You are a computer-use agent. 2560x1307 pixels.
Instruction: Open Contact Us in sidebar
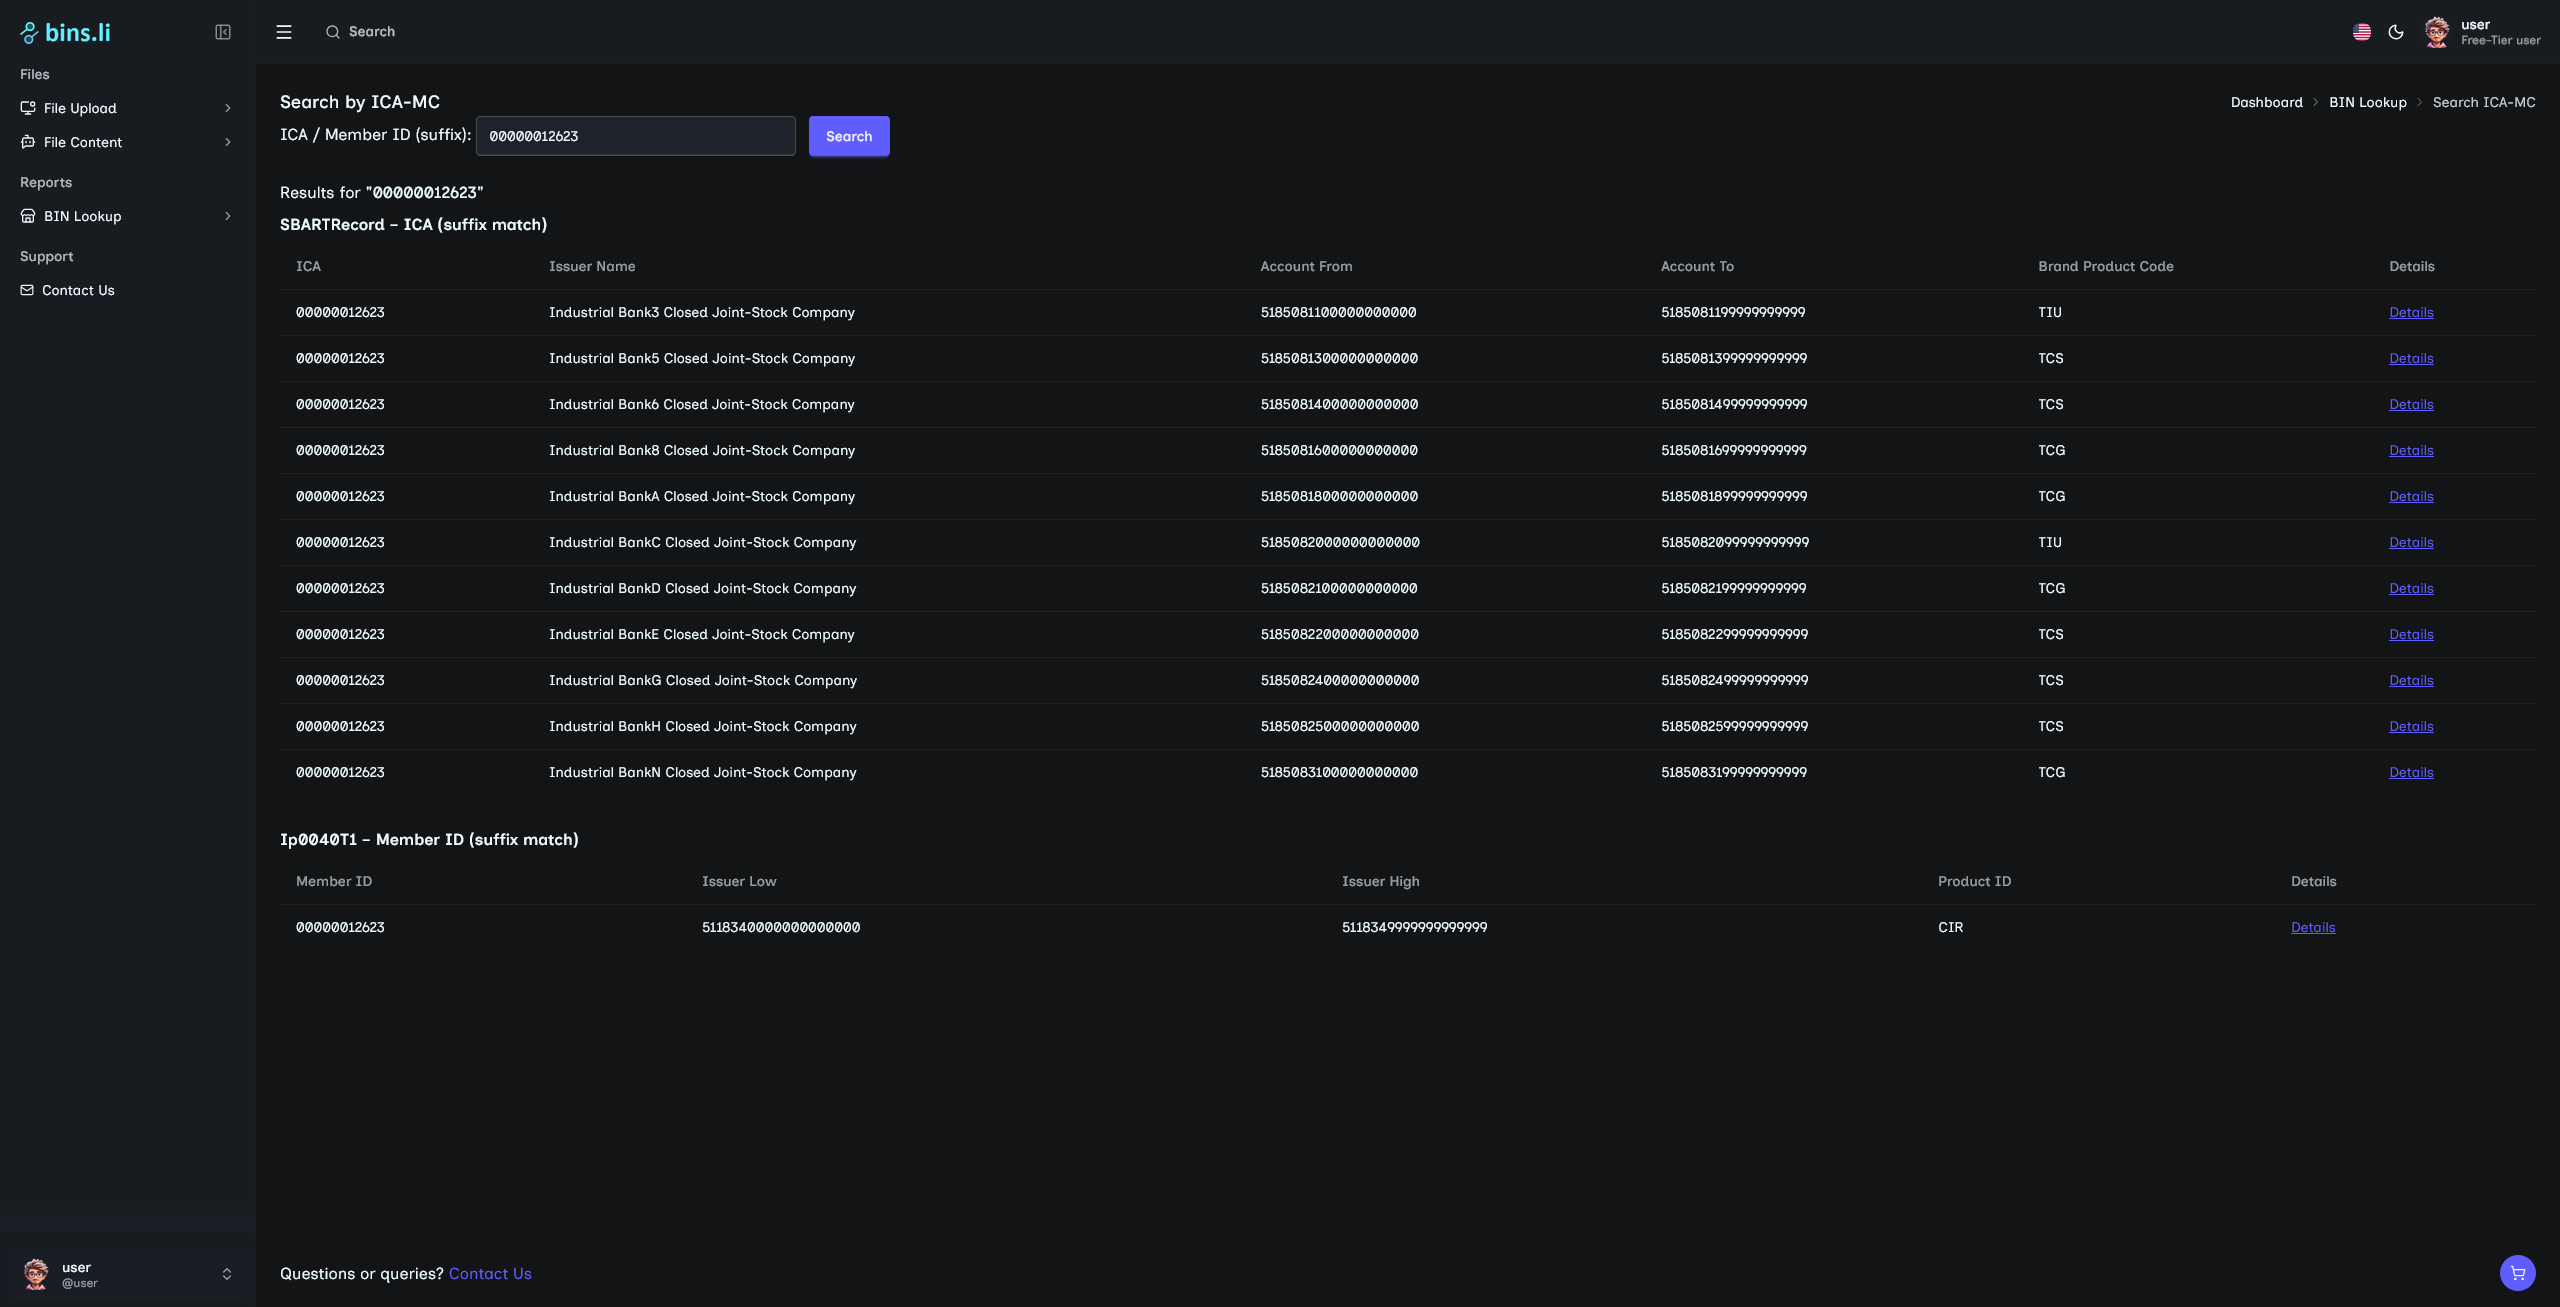pyautogui.click(x=127, y=290)
